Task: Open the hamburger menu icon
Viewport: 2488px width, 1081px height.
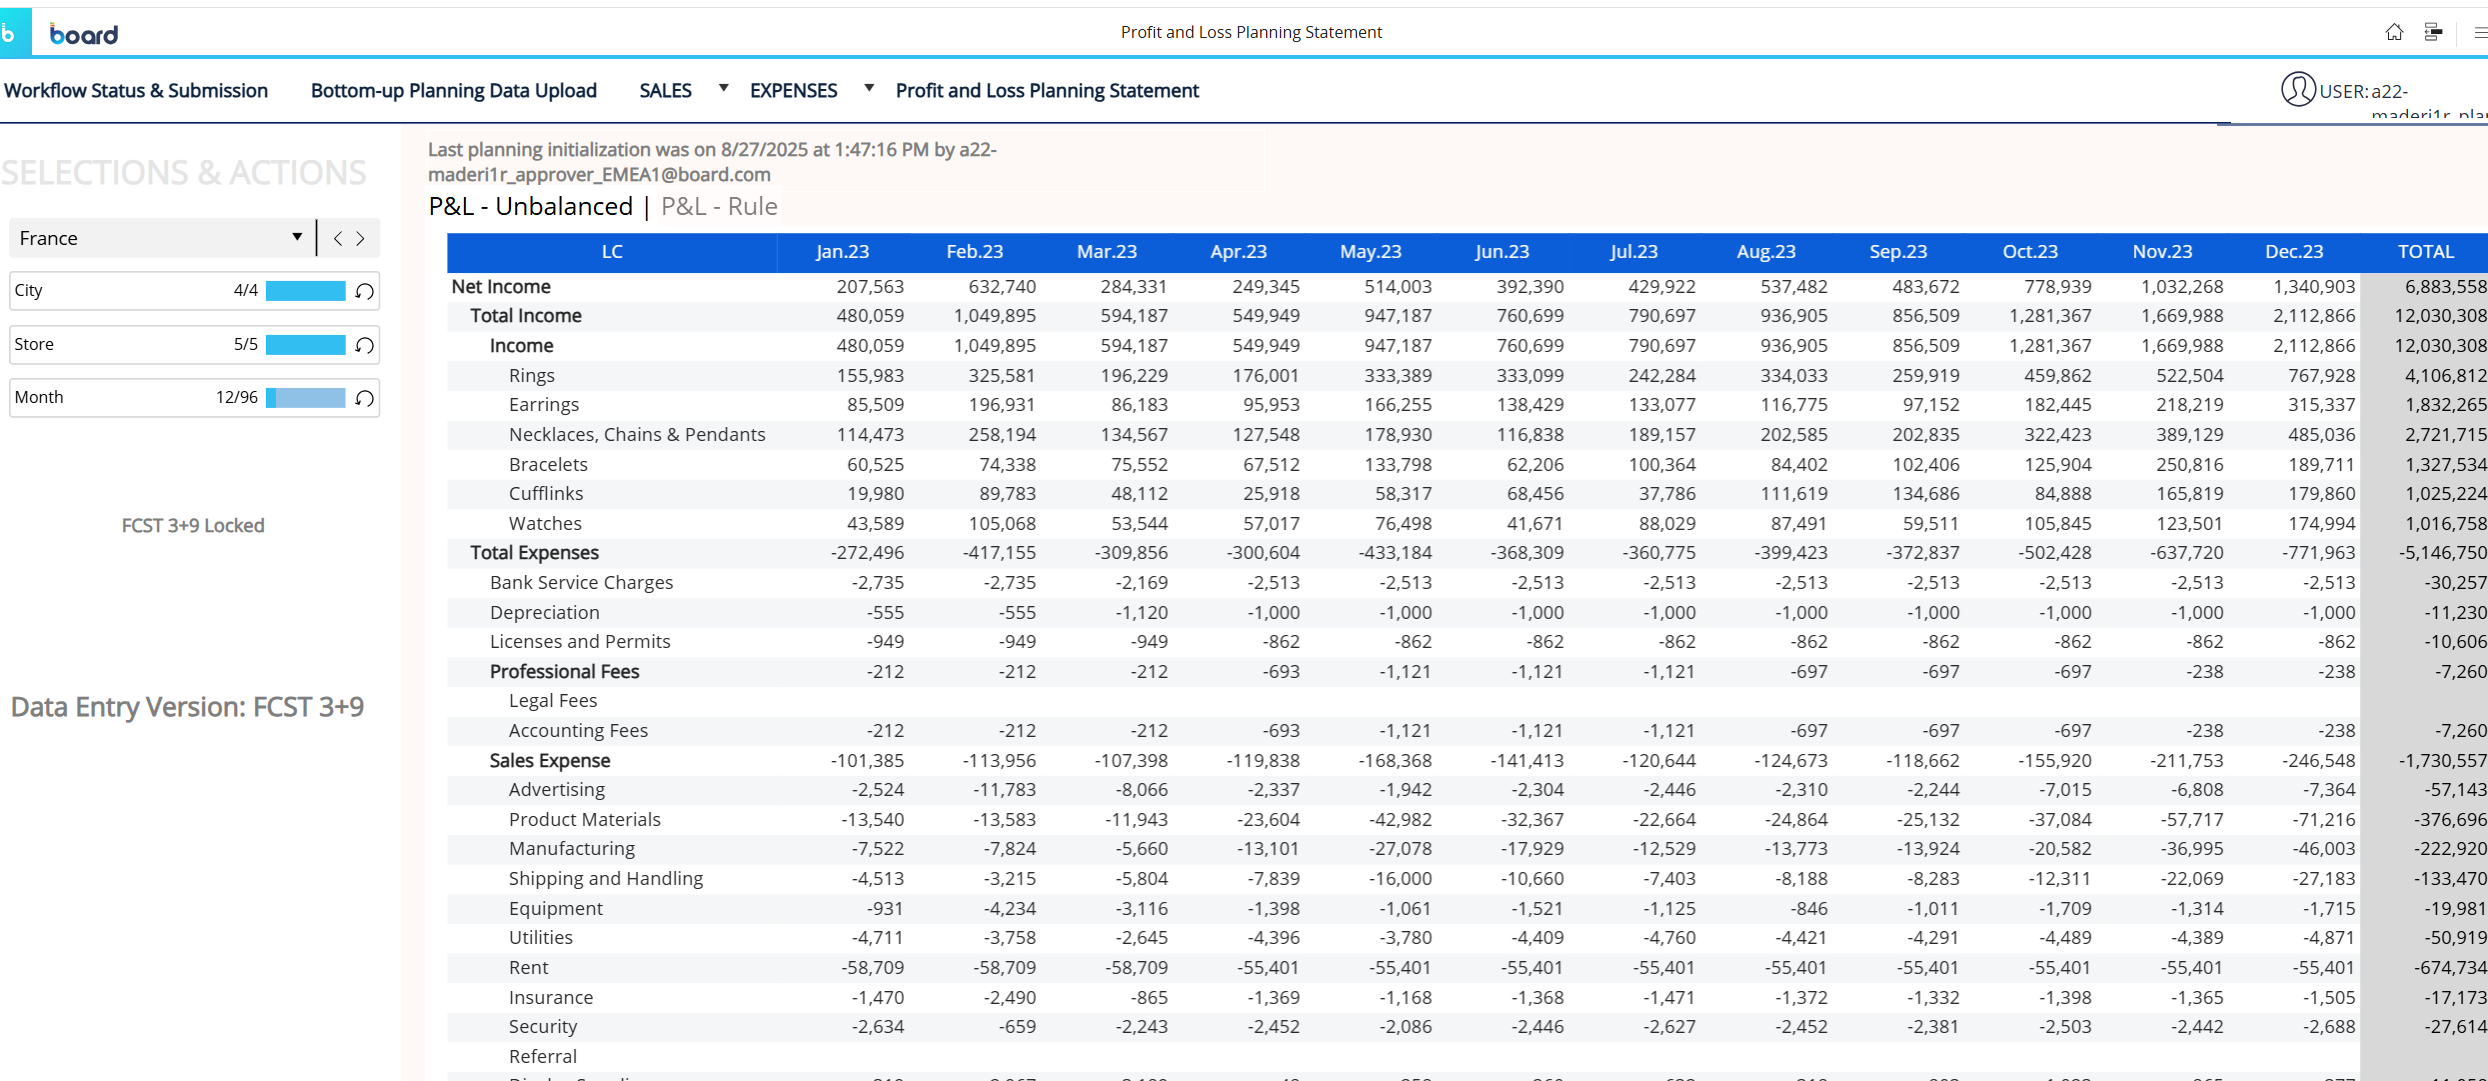Action: tap(2480, 32)
